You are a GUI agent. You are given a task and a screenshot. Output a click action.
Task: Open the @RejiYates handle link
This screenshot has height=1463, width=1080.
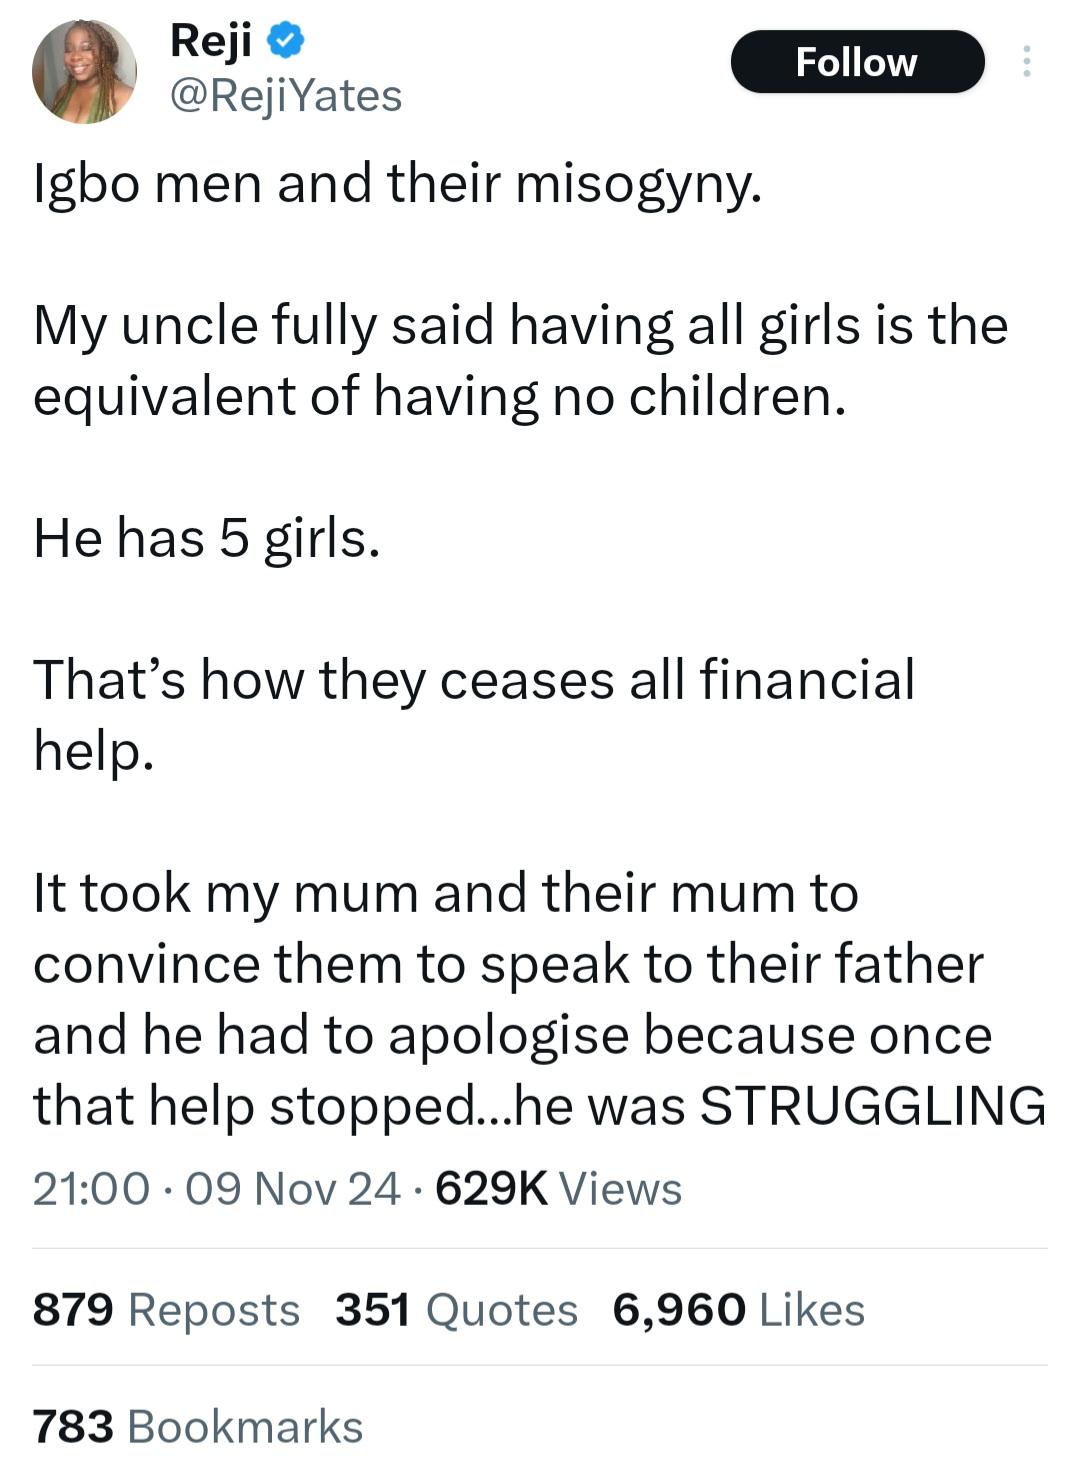click(x=286, y=96)
